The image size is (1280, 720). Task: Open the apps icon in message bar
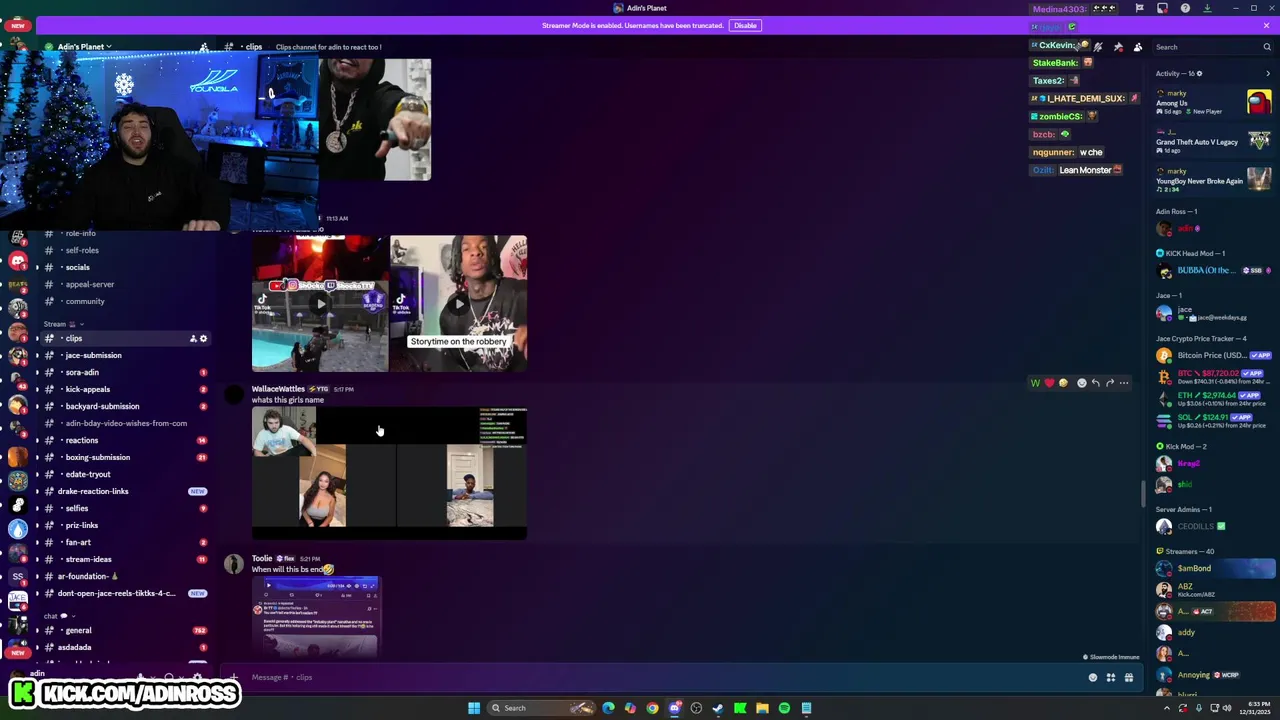(x=1110, y=677)
